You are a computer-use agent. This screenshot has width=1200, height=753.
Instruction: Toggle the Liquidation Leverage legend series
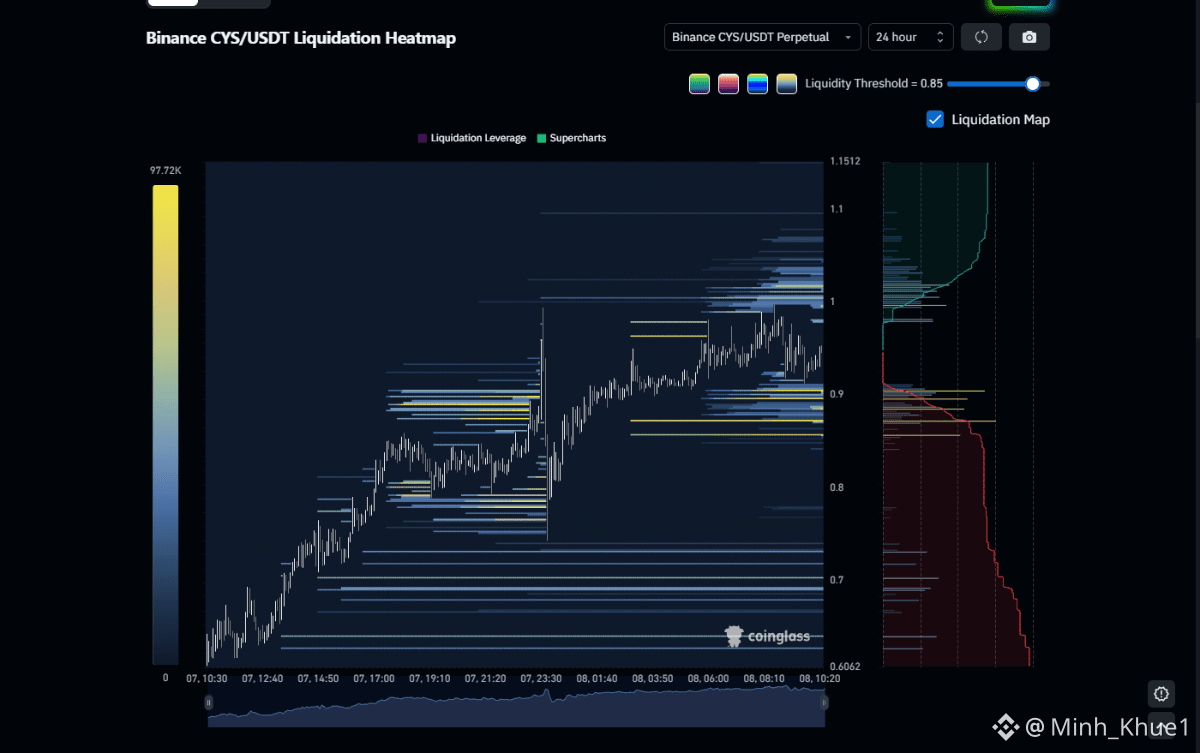[x=472, y=138]
